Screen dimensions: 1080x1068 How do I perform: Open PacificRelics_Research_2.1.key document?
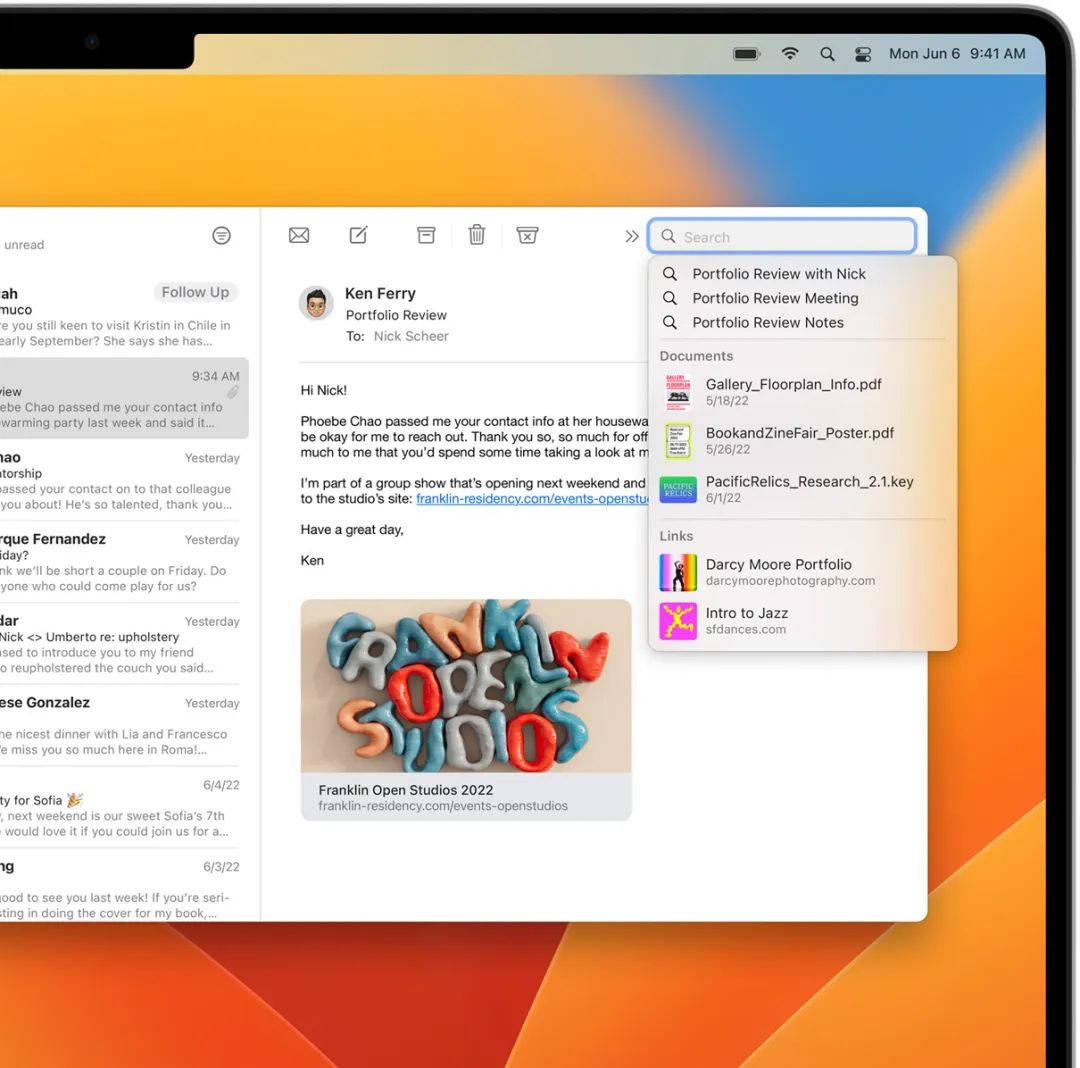(808, 489)
